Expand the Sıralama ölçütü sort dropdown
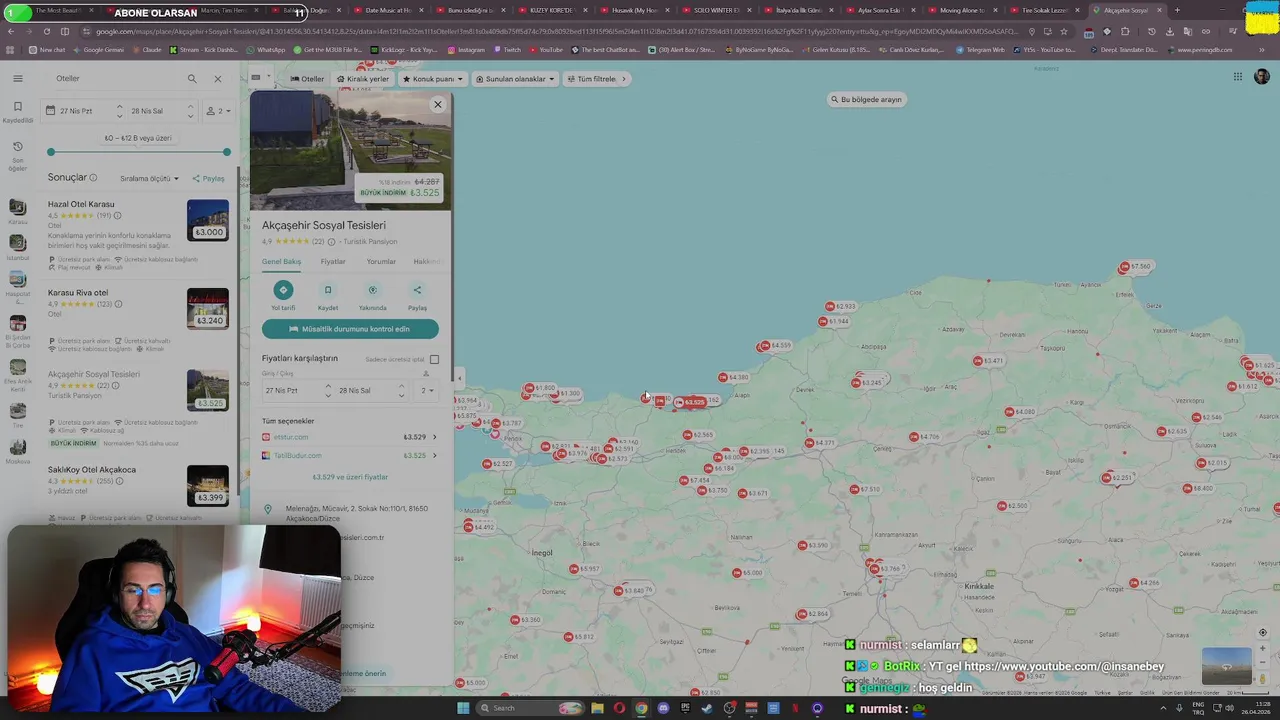 coord(150,179)
